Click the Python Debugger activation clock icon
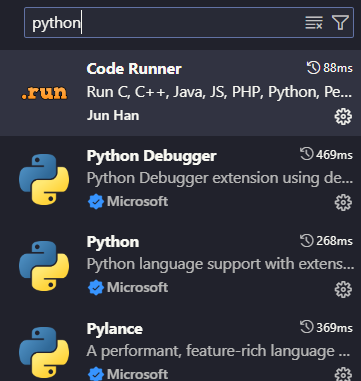Image resolution: width=361 pixels, height=381 pixels. pyautogui.click(x=307, y=154)
